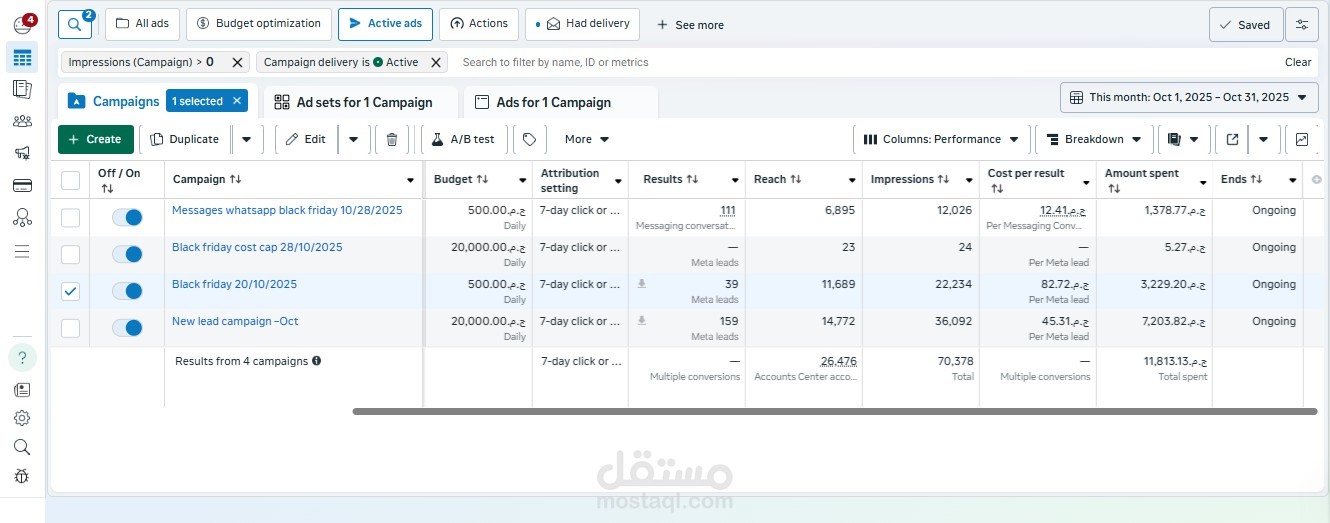
Task: Click the search magnifier with badge 2
Action: pos(75,24)
